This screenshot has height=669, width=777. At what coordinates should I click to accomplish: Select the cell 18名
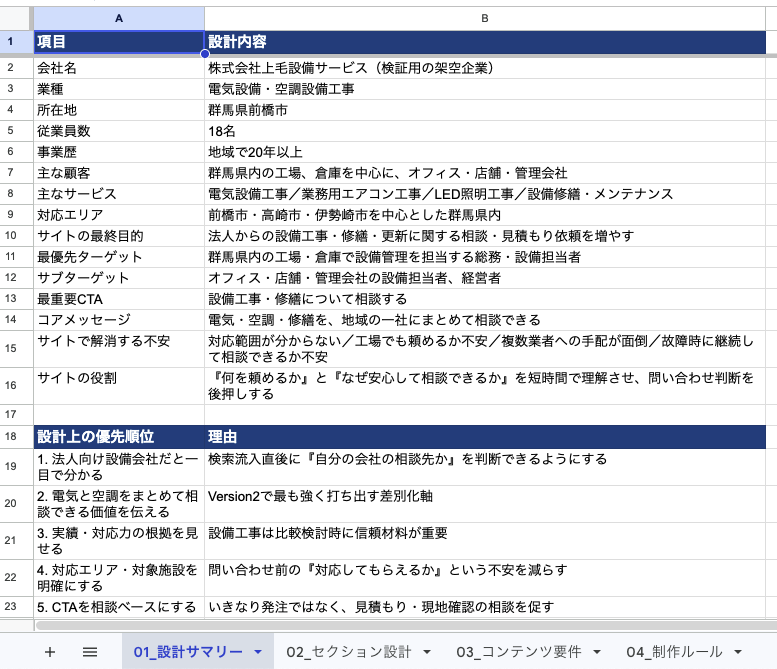pos(485,131)
